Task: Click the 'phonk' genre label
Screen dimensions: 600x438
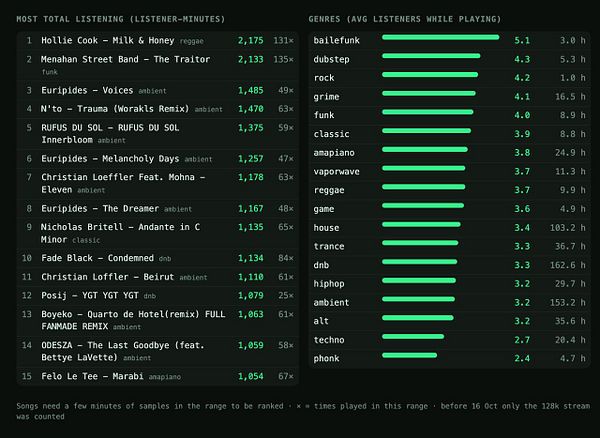Action: (x=326, y=359)
